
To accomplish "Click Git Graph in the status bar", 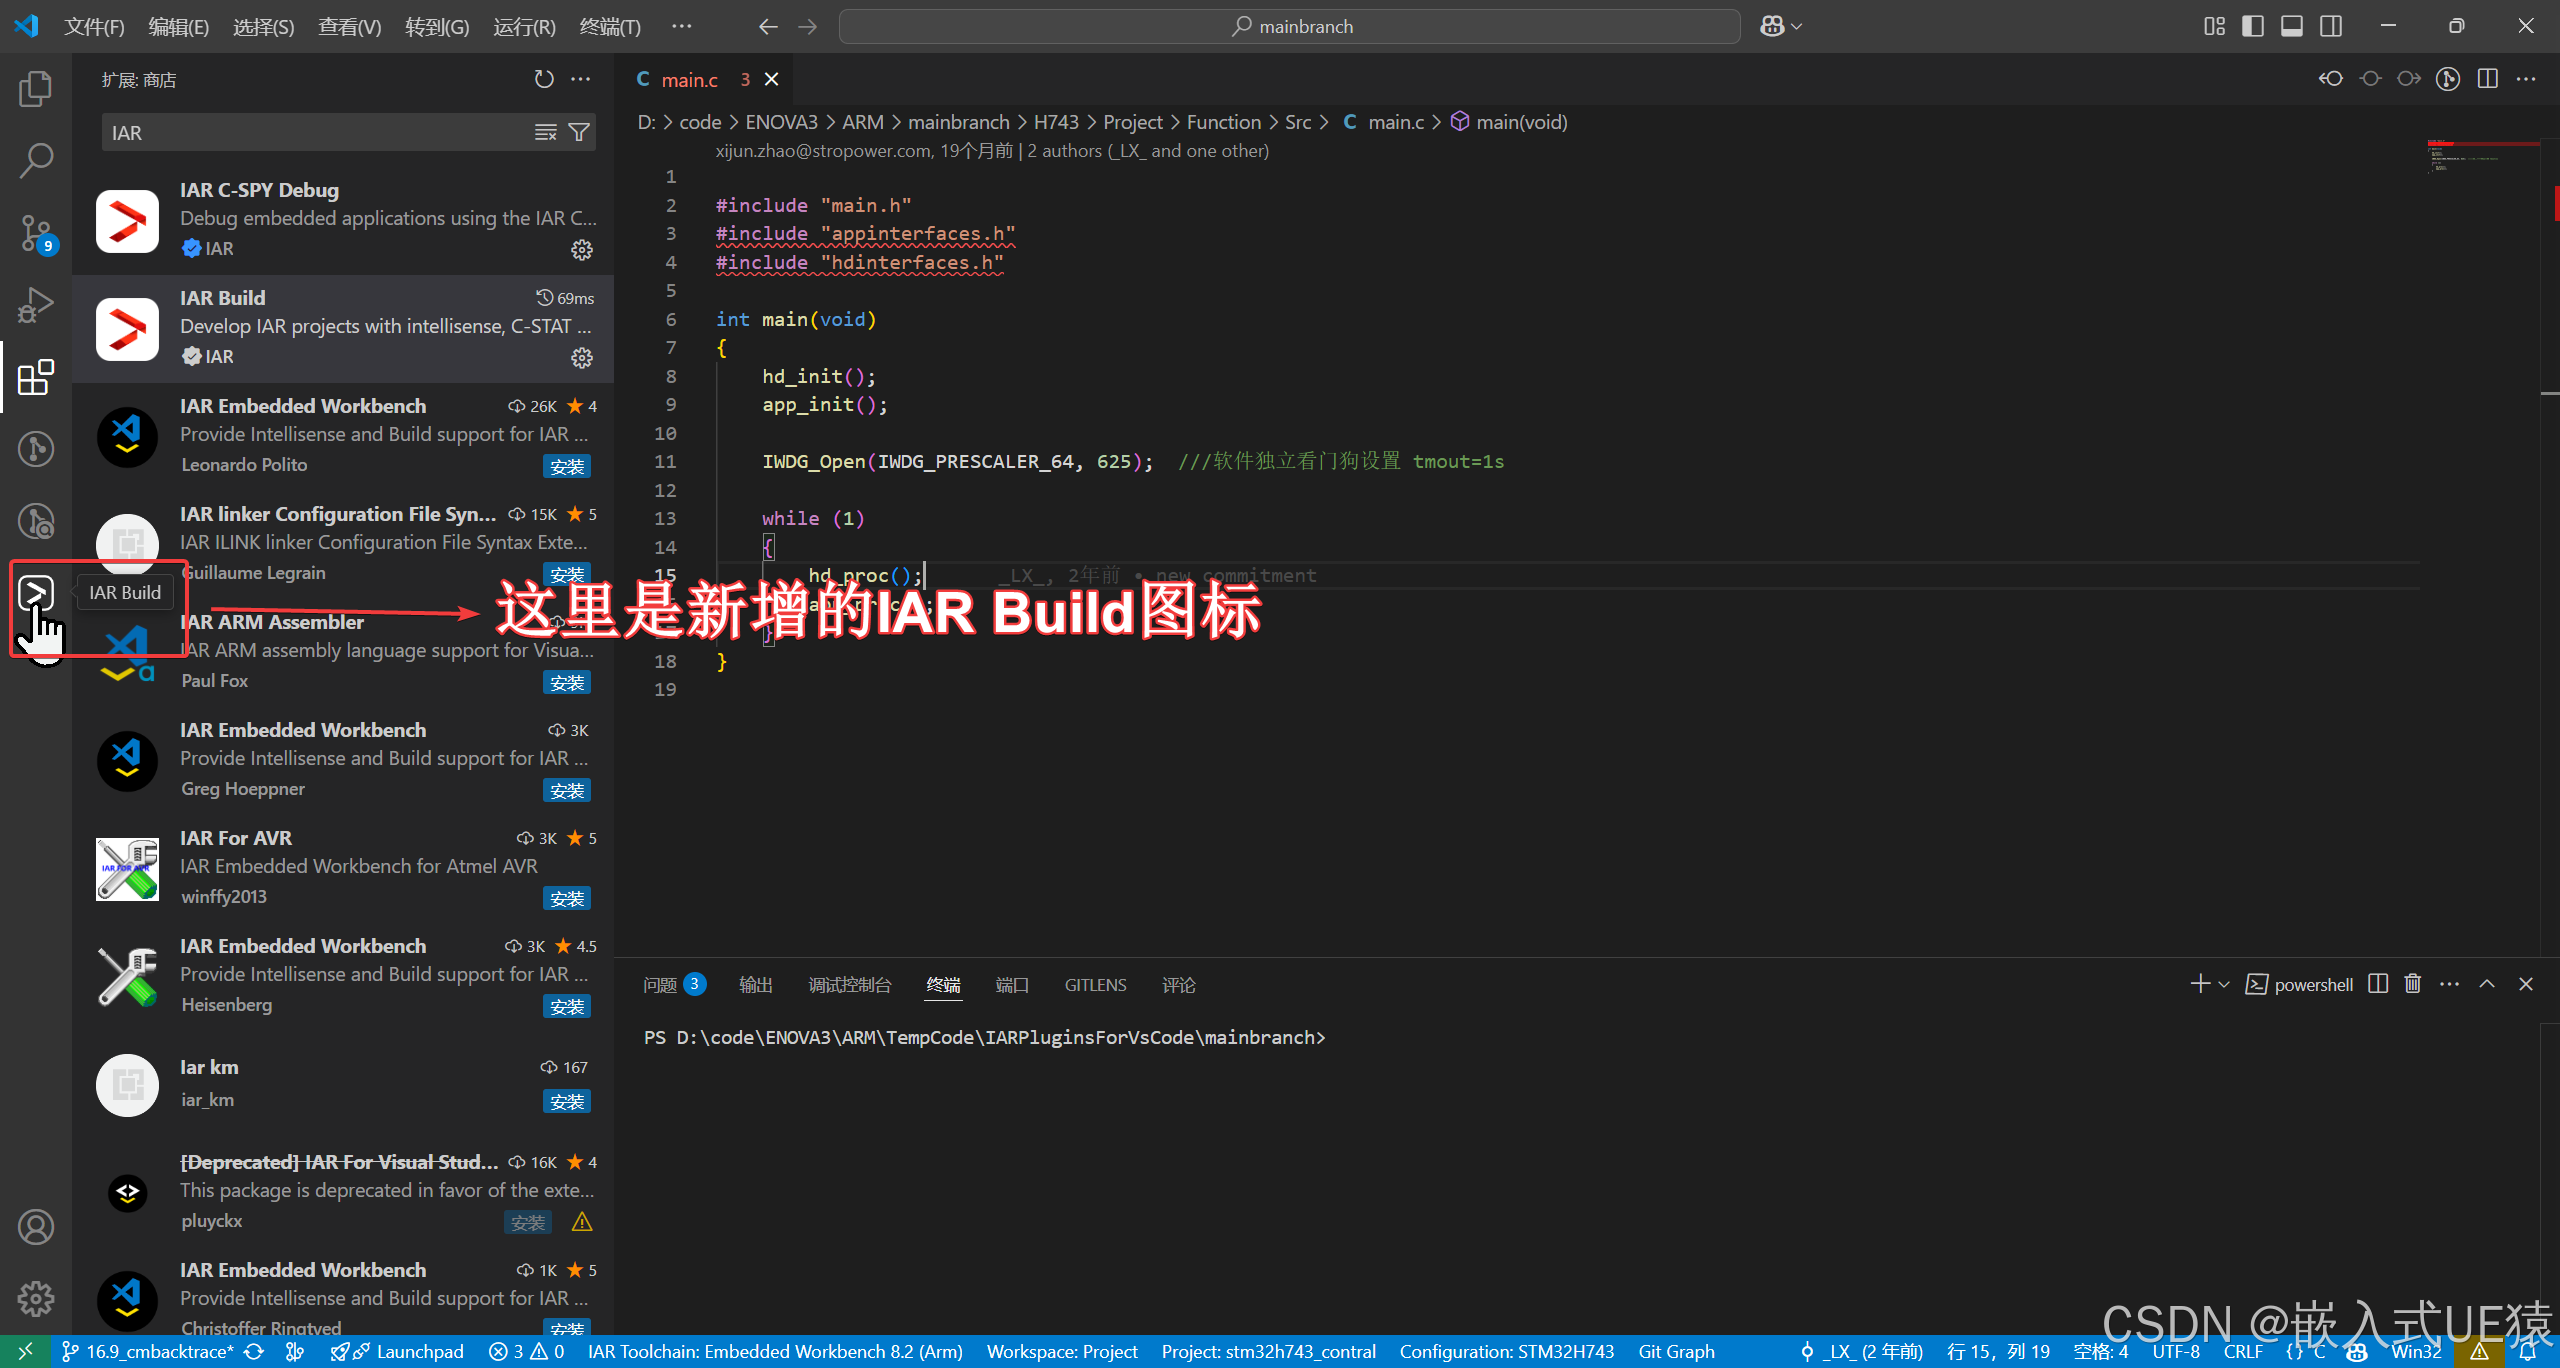I will (x=1676, y=1351).
